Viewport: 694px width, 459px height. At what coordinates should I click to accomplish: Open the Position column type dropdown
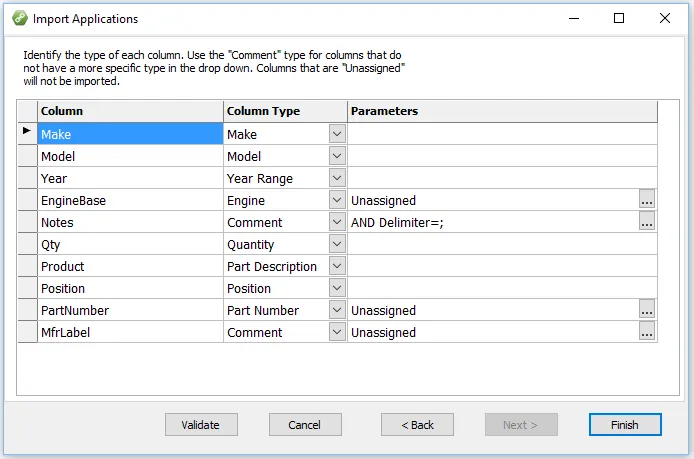[x=337, y=289]
